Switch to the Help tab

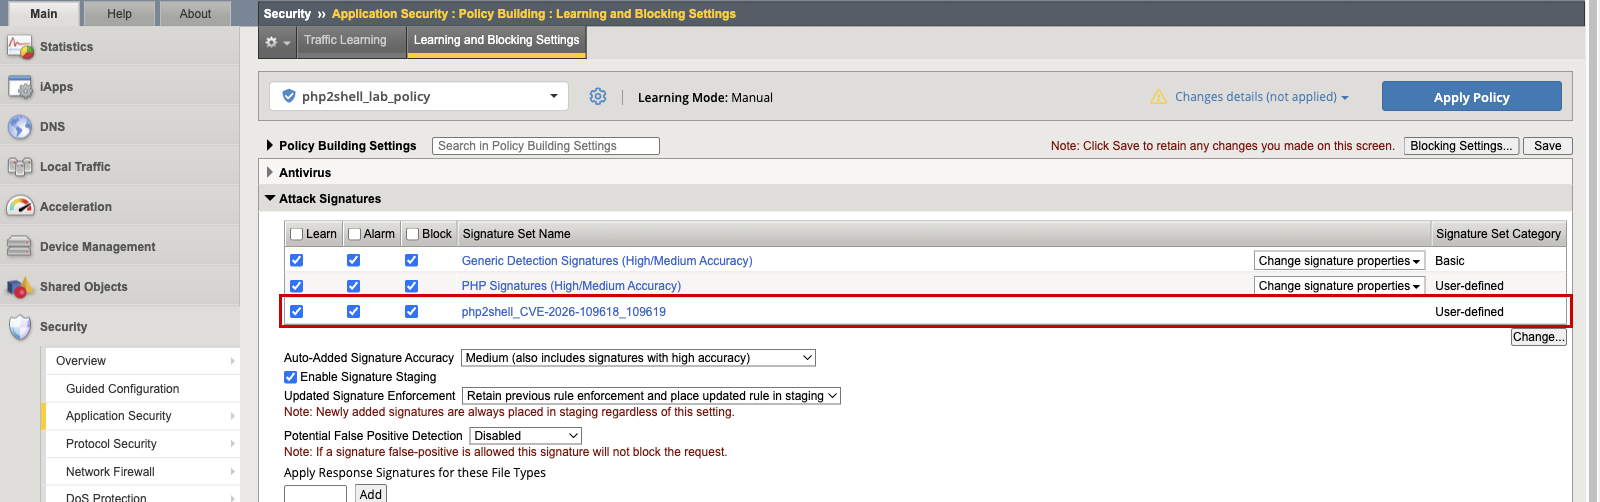pyautogui.click(x=119, y=14)
